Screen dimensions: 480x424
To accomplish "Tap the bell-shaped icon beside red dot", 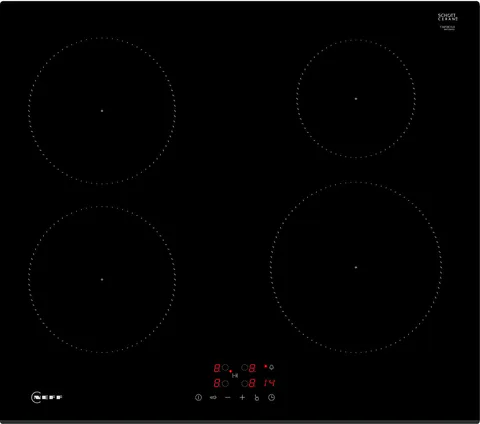I will tap(271, 367).
